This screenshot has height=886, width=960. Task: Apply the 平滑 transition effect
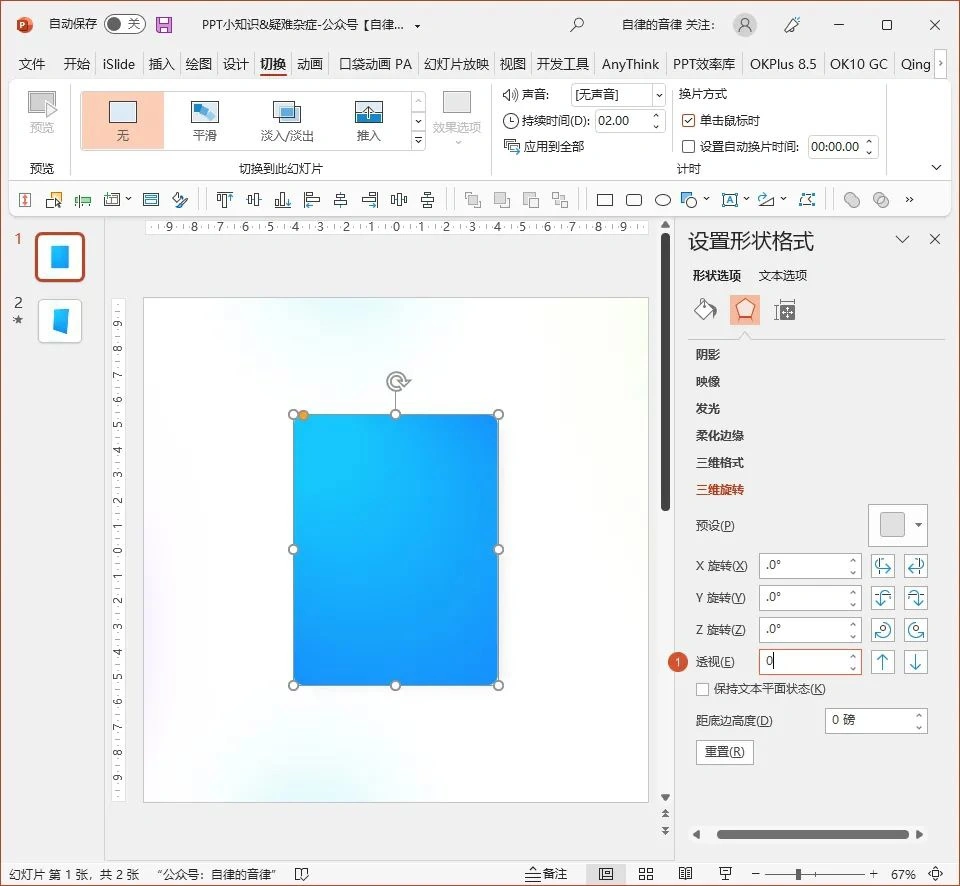point(204,120)
